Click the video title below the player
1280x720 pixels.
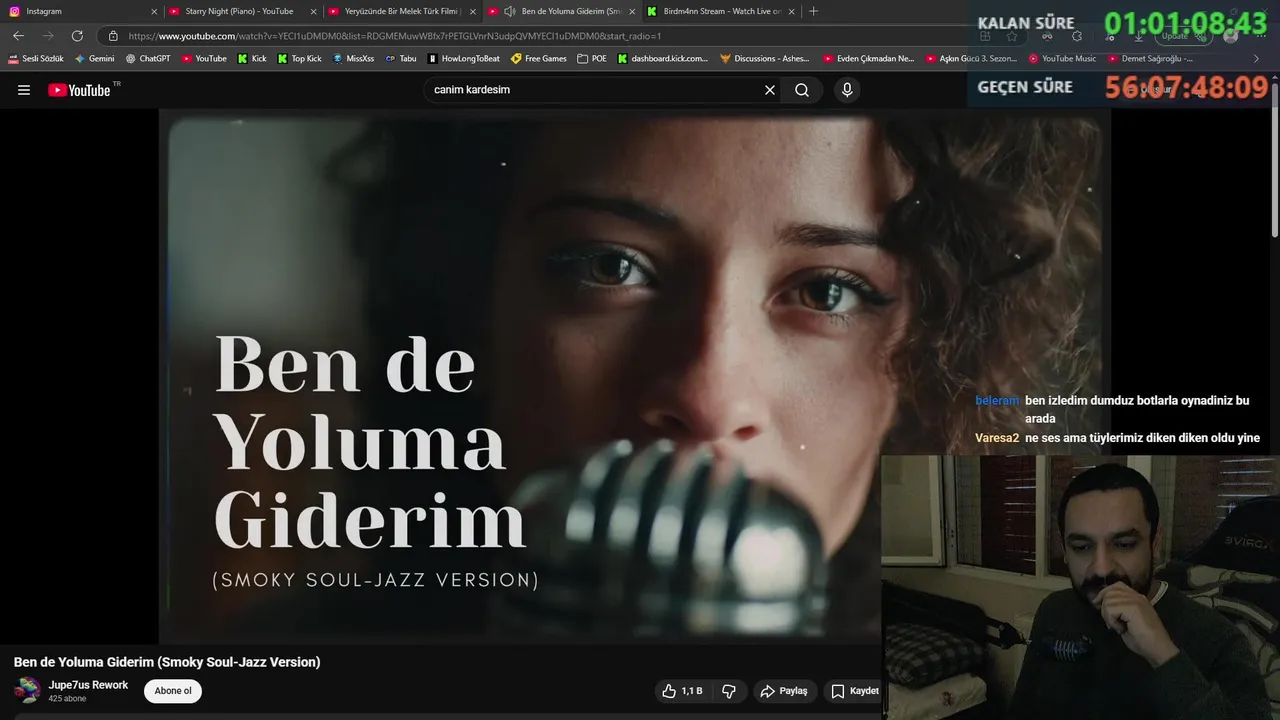pos(167,662)
